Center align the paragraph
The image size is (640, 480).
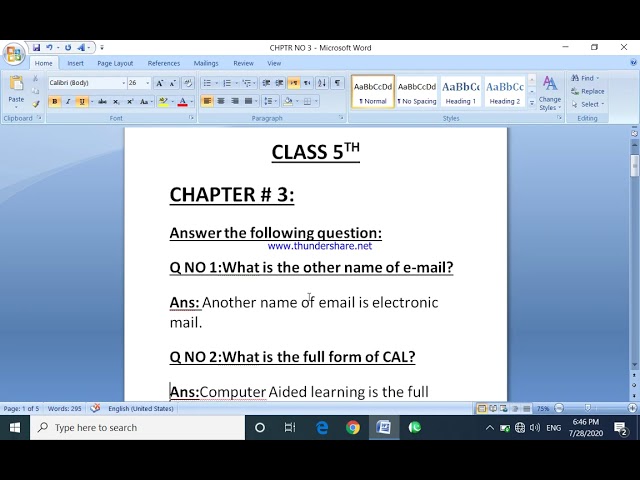(x=221, y=101)
